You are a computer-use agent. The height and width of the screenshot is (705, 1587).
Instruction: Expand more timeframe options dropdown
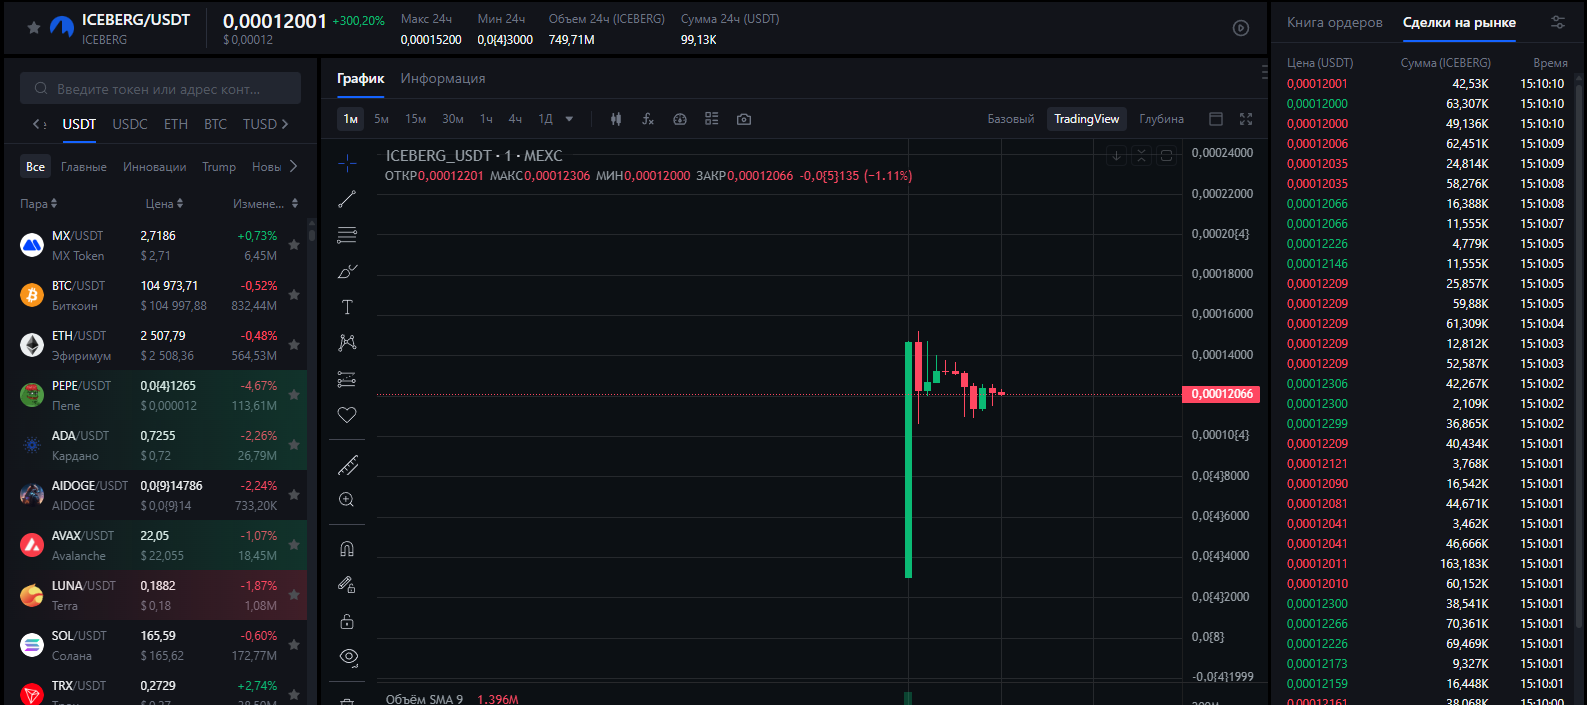(x=569, y=119)
